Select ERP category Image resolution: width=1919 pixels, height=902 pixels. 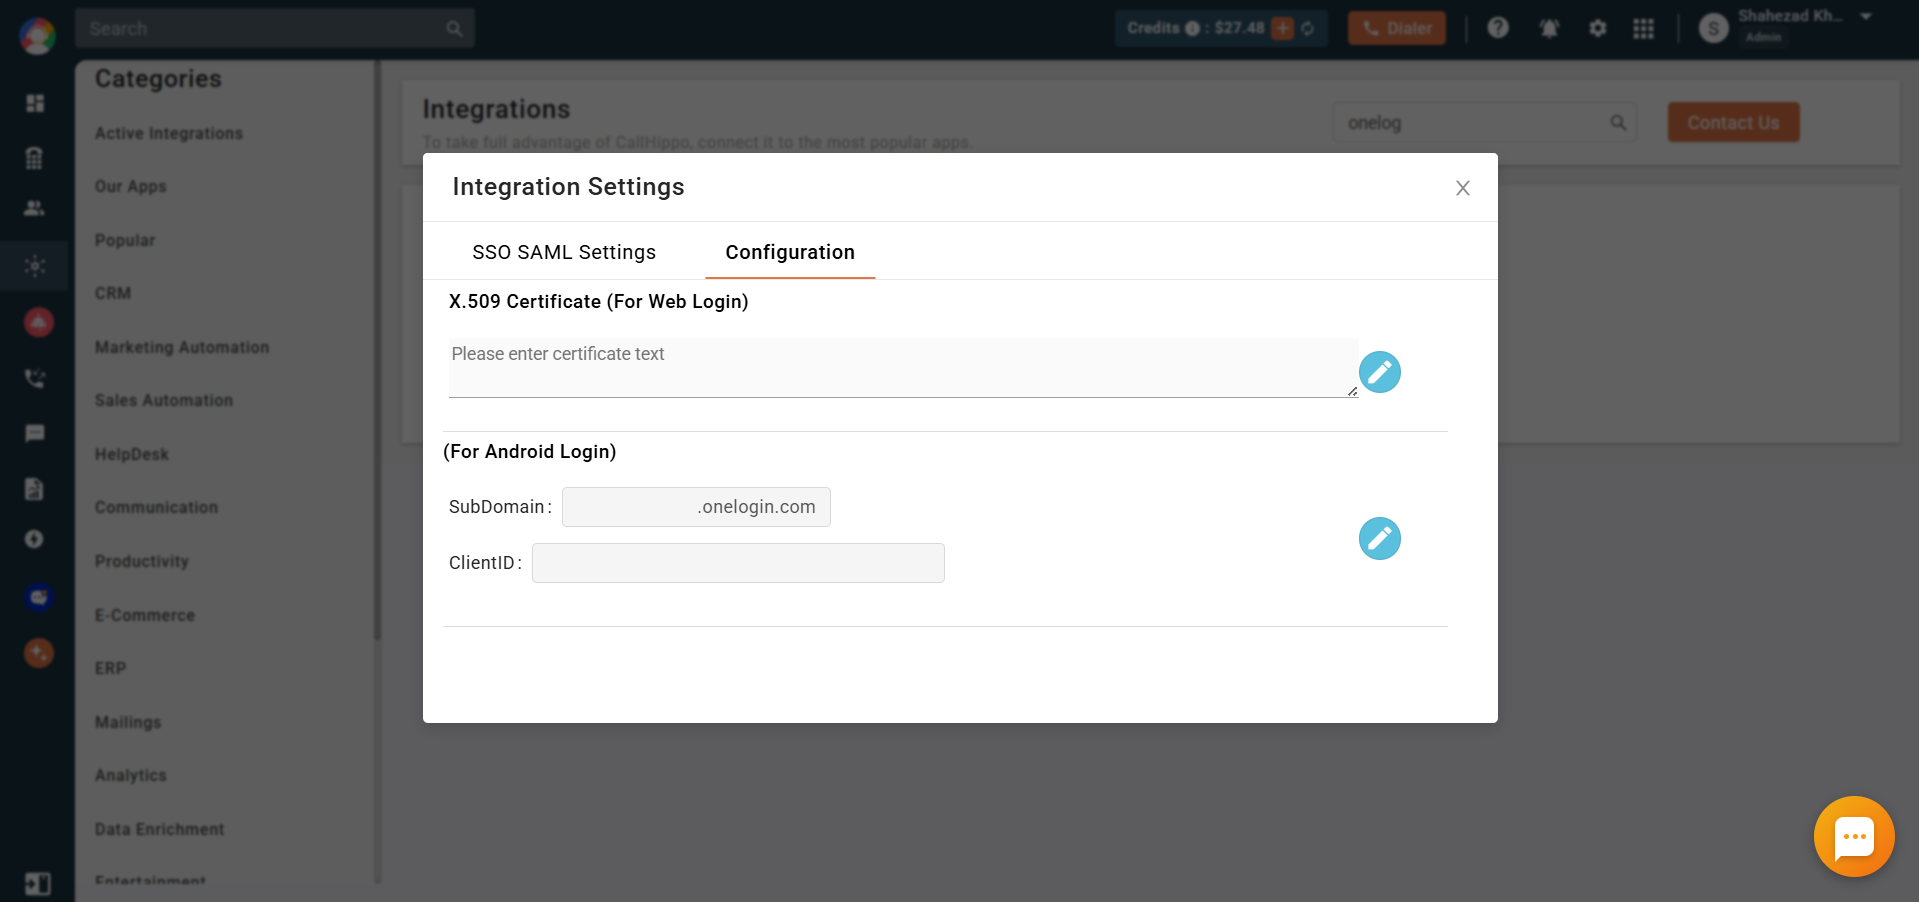(110, 668)
